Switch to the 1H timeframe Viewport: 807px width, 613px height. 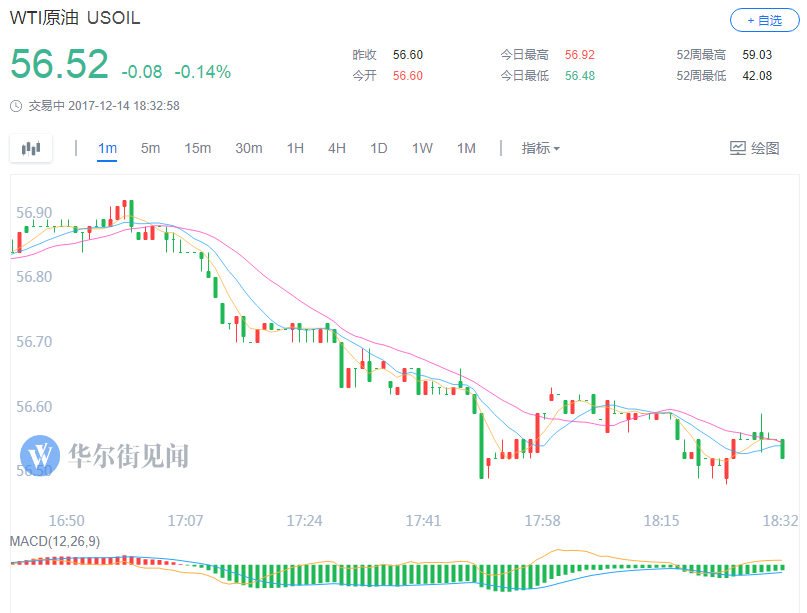point(295,148)
